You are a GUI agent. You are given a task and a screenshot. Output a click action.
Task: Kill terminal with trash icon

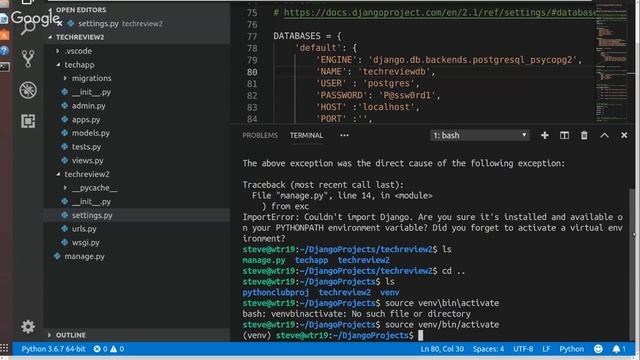(x=584, y=135)
